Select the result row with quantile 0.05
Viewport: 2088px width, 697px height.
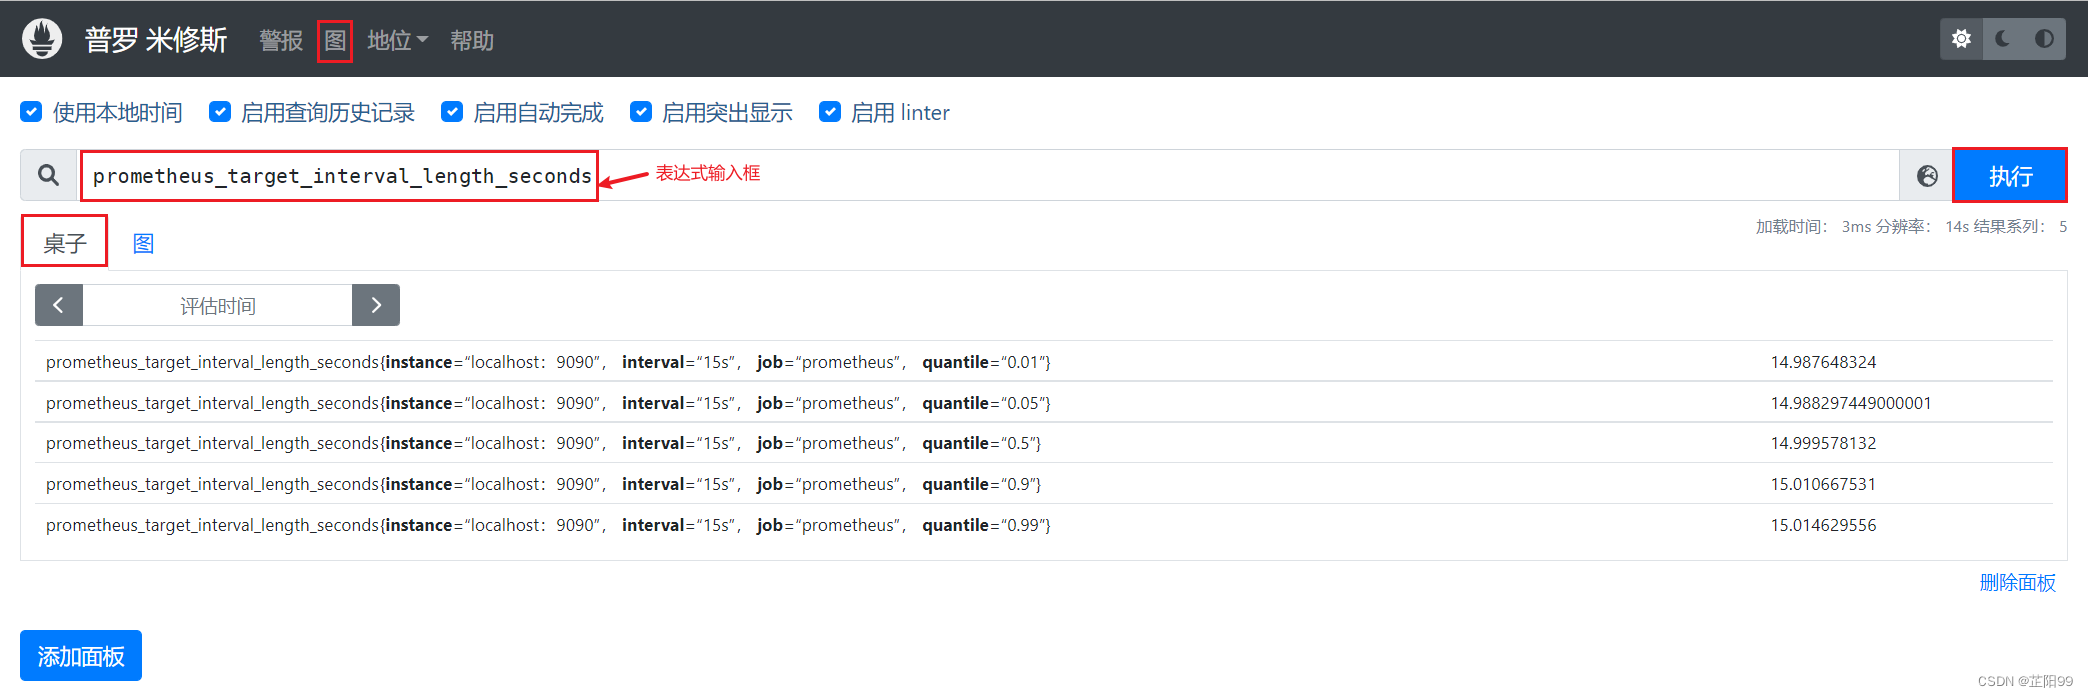click(x=1044, y=403)
